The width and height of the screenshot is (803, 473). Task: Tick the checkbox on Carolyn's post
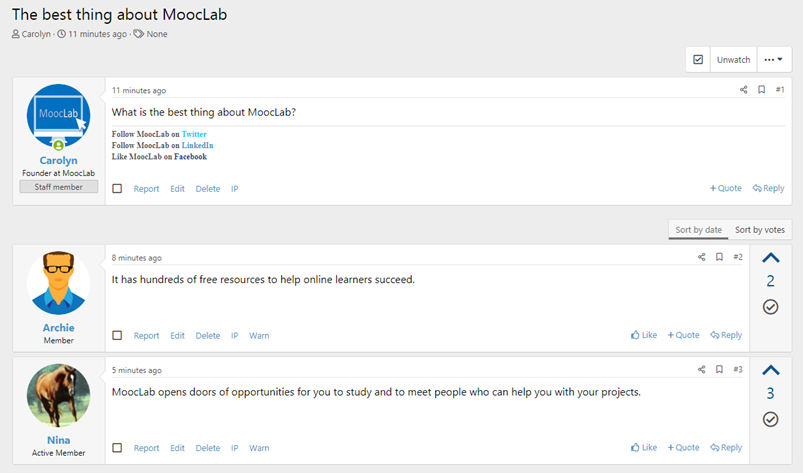(117, 188)
